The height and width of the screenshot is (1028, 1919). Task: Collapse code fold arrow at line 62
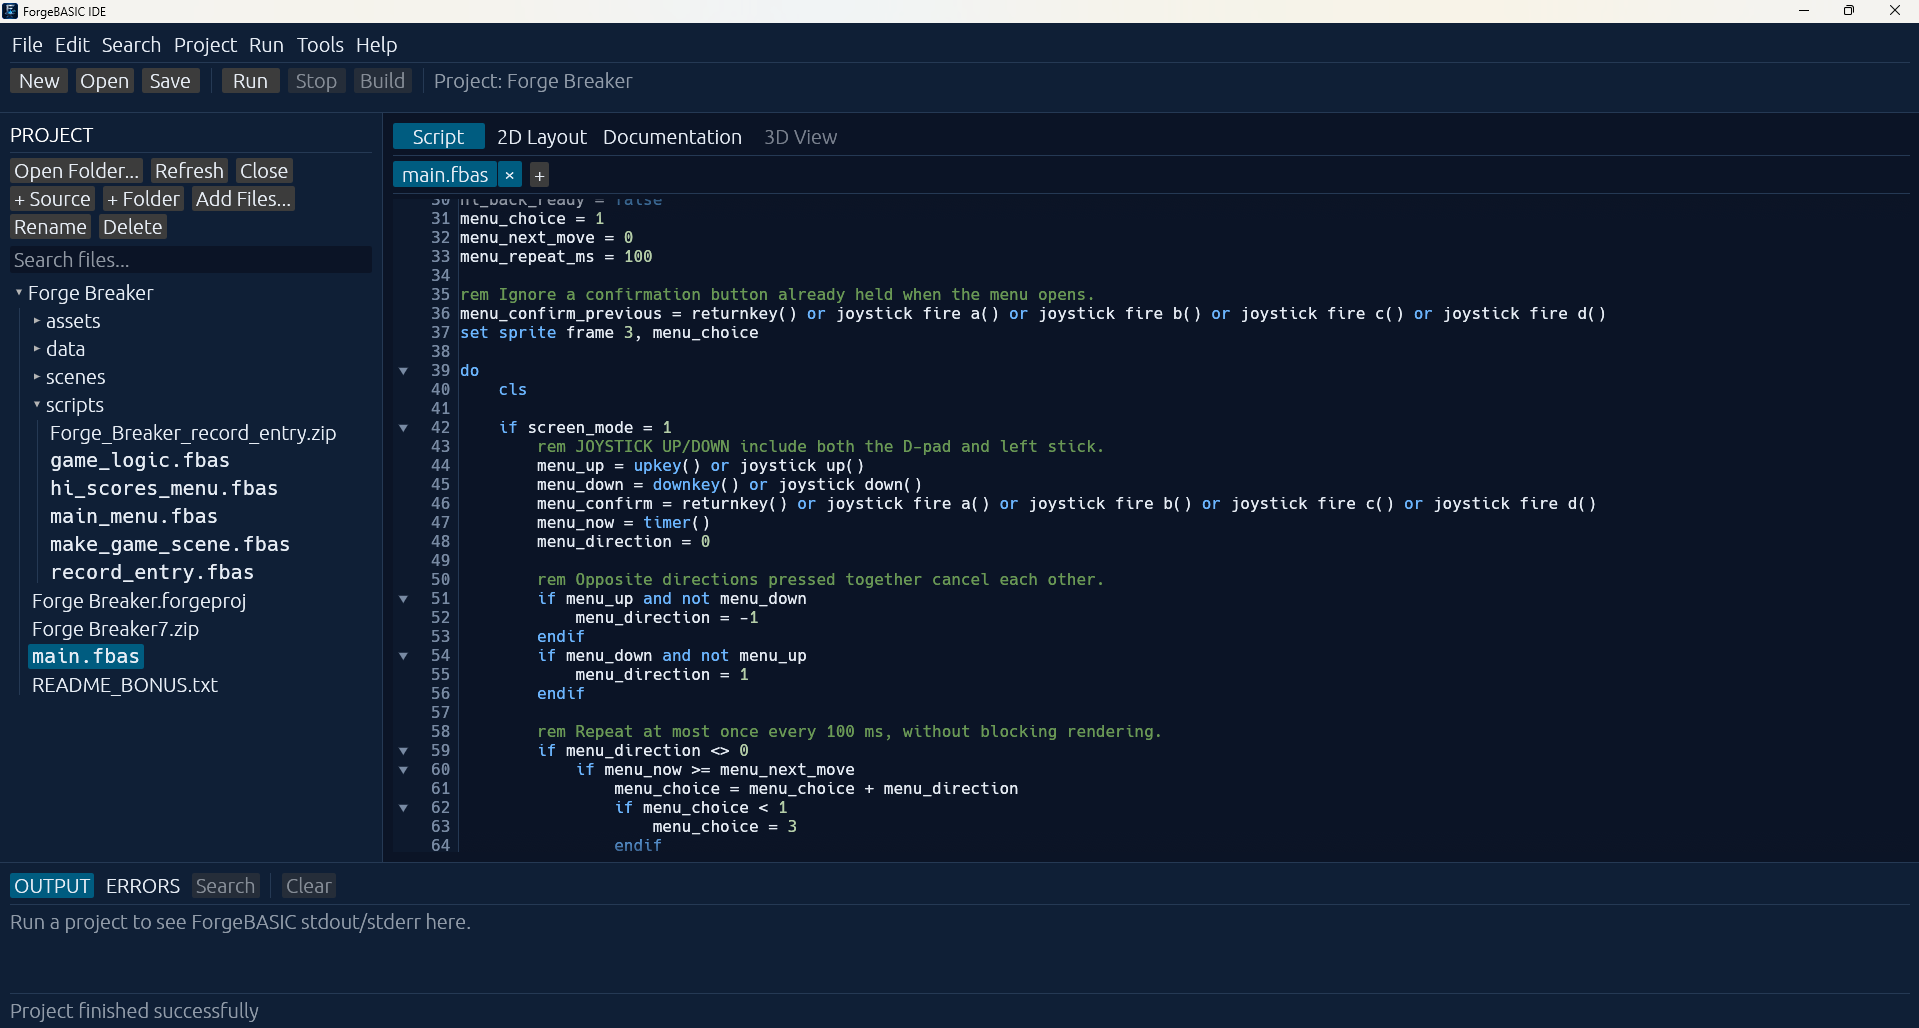coord(403,808)
